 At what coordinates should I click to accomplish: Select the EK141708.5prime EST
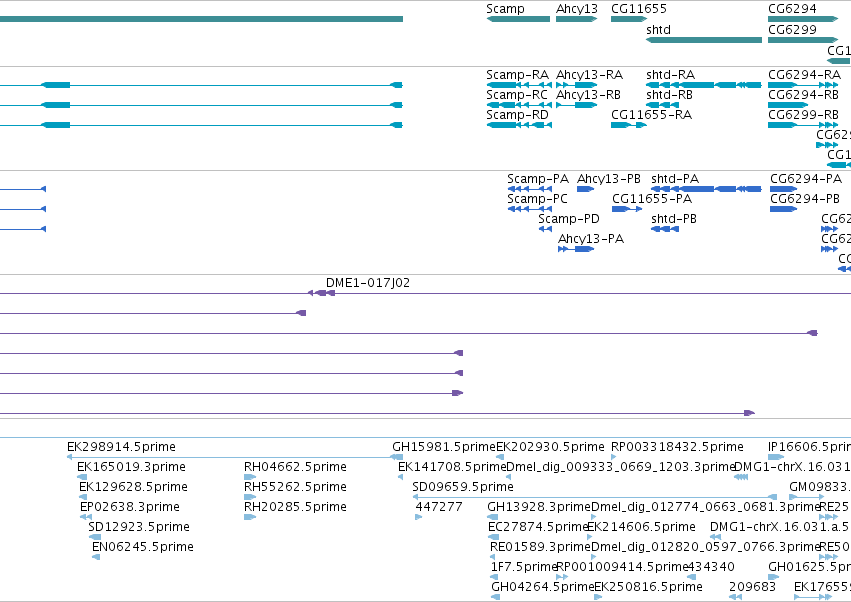(401, 477)
